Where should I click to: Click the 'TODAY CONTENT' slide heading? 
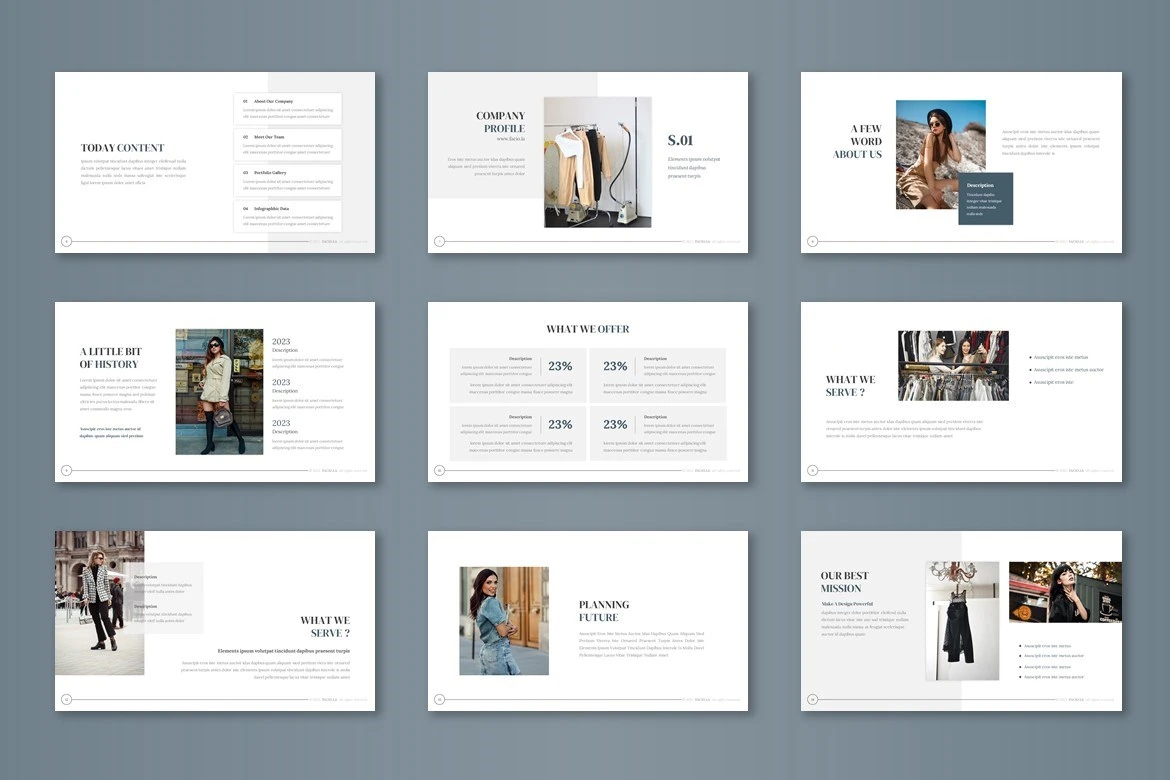[x=122, y=148]
